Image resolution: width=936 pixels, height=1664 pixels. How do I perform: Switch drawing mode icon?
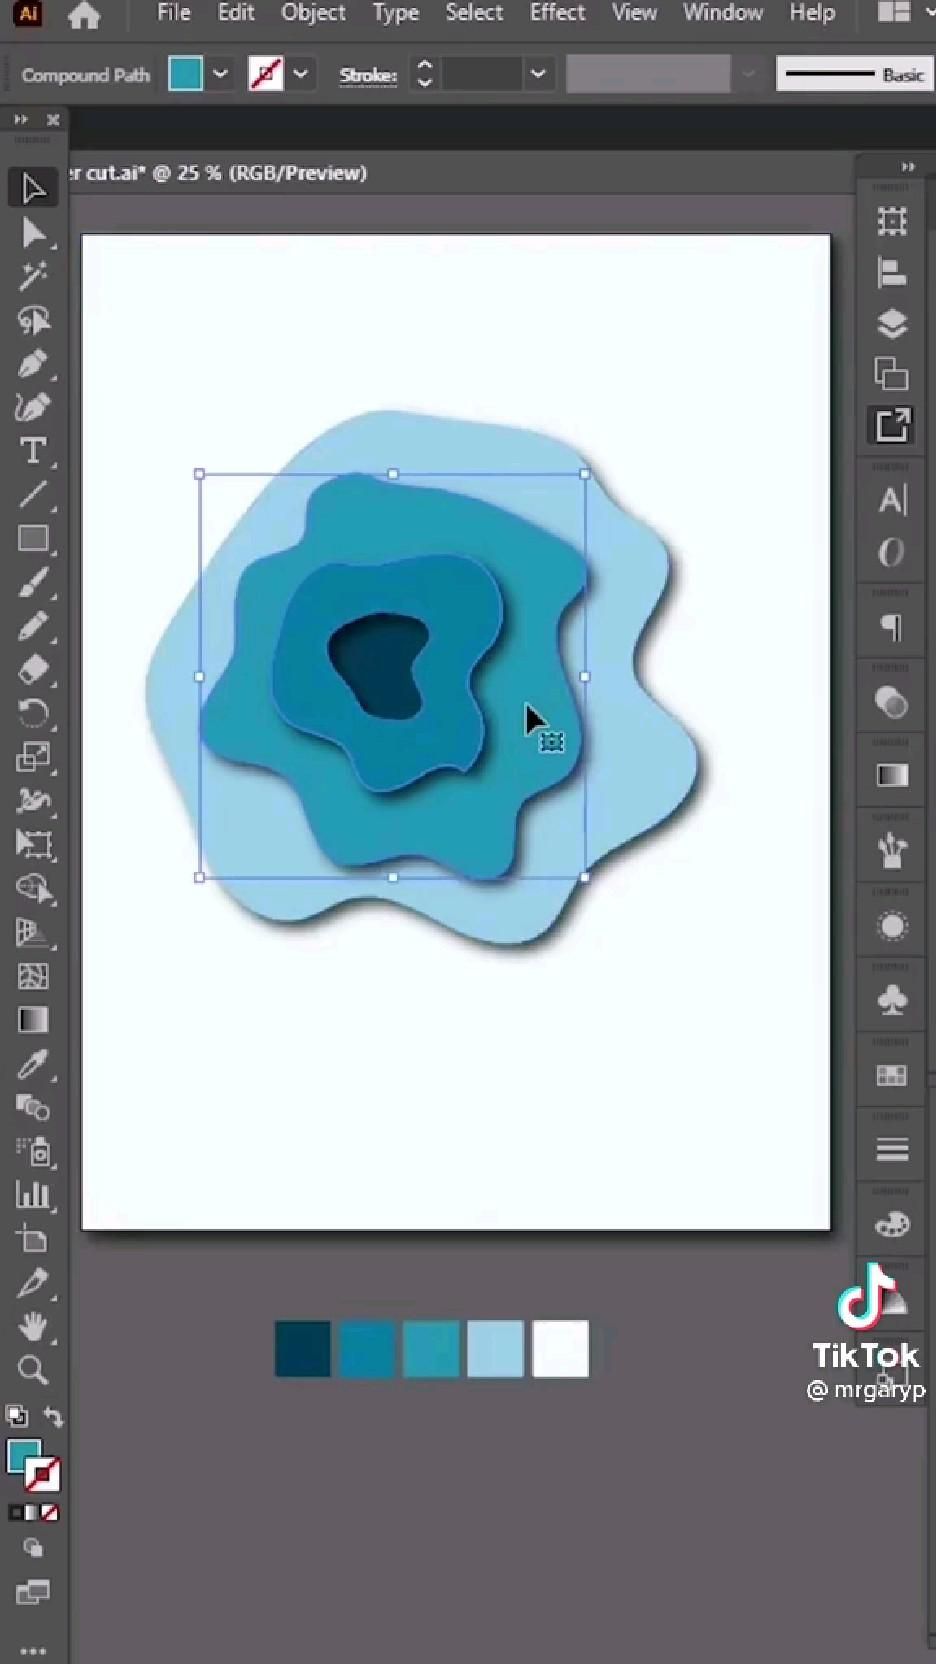point(33,1548)
